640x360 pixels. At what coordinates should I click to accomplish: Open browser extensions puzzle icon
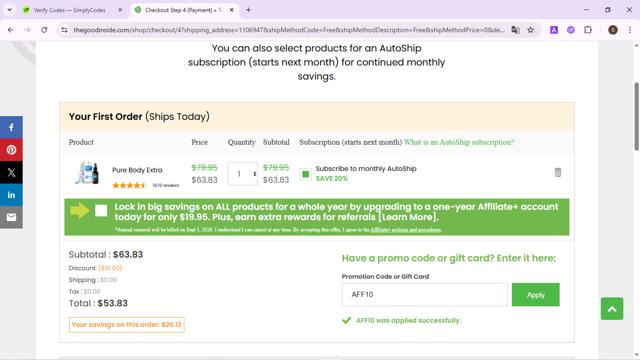pyautogui.click(x=588, y=30)
